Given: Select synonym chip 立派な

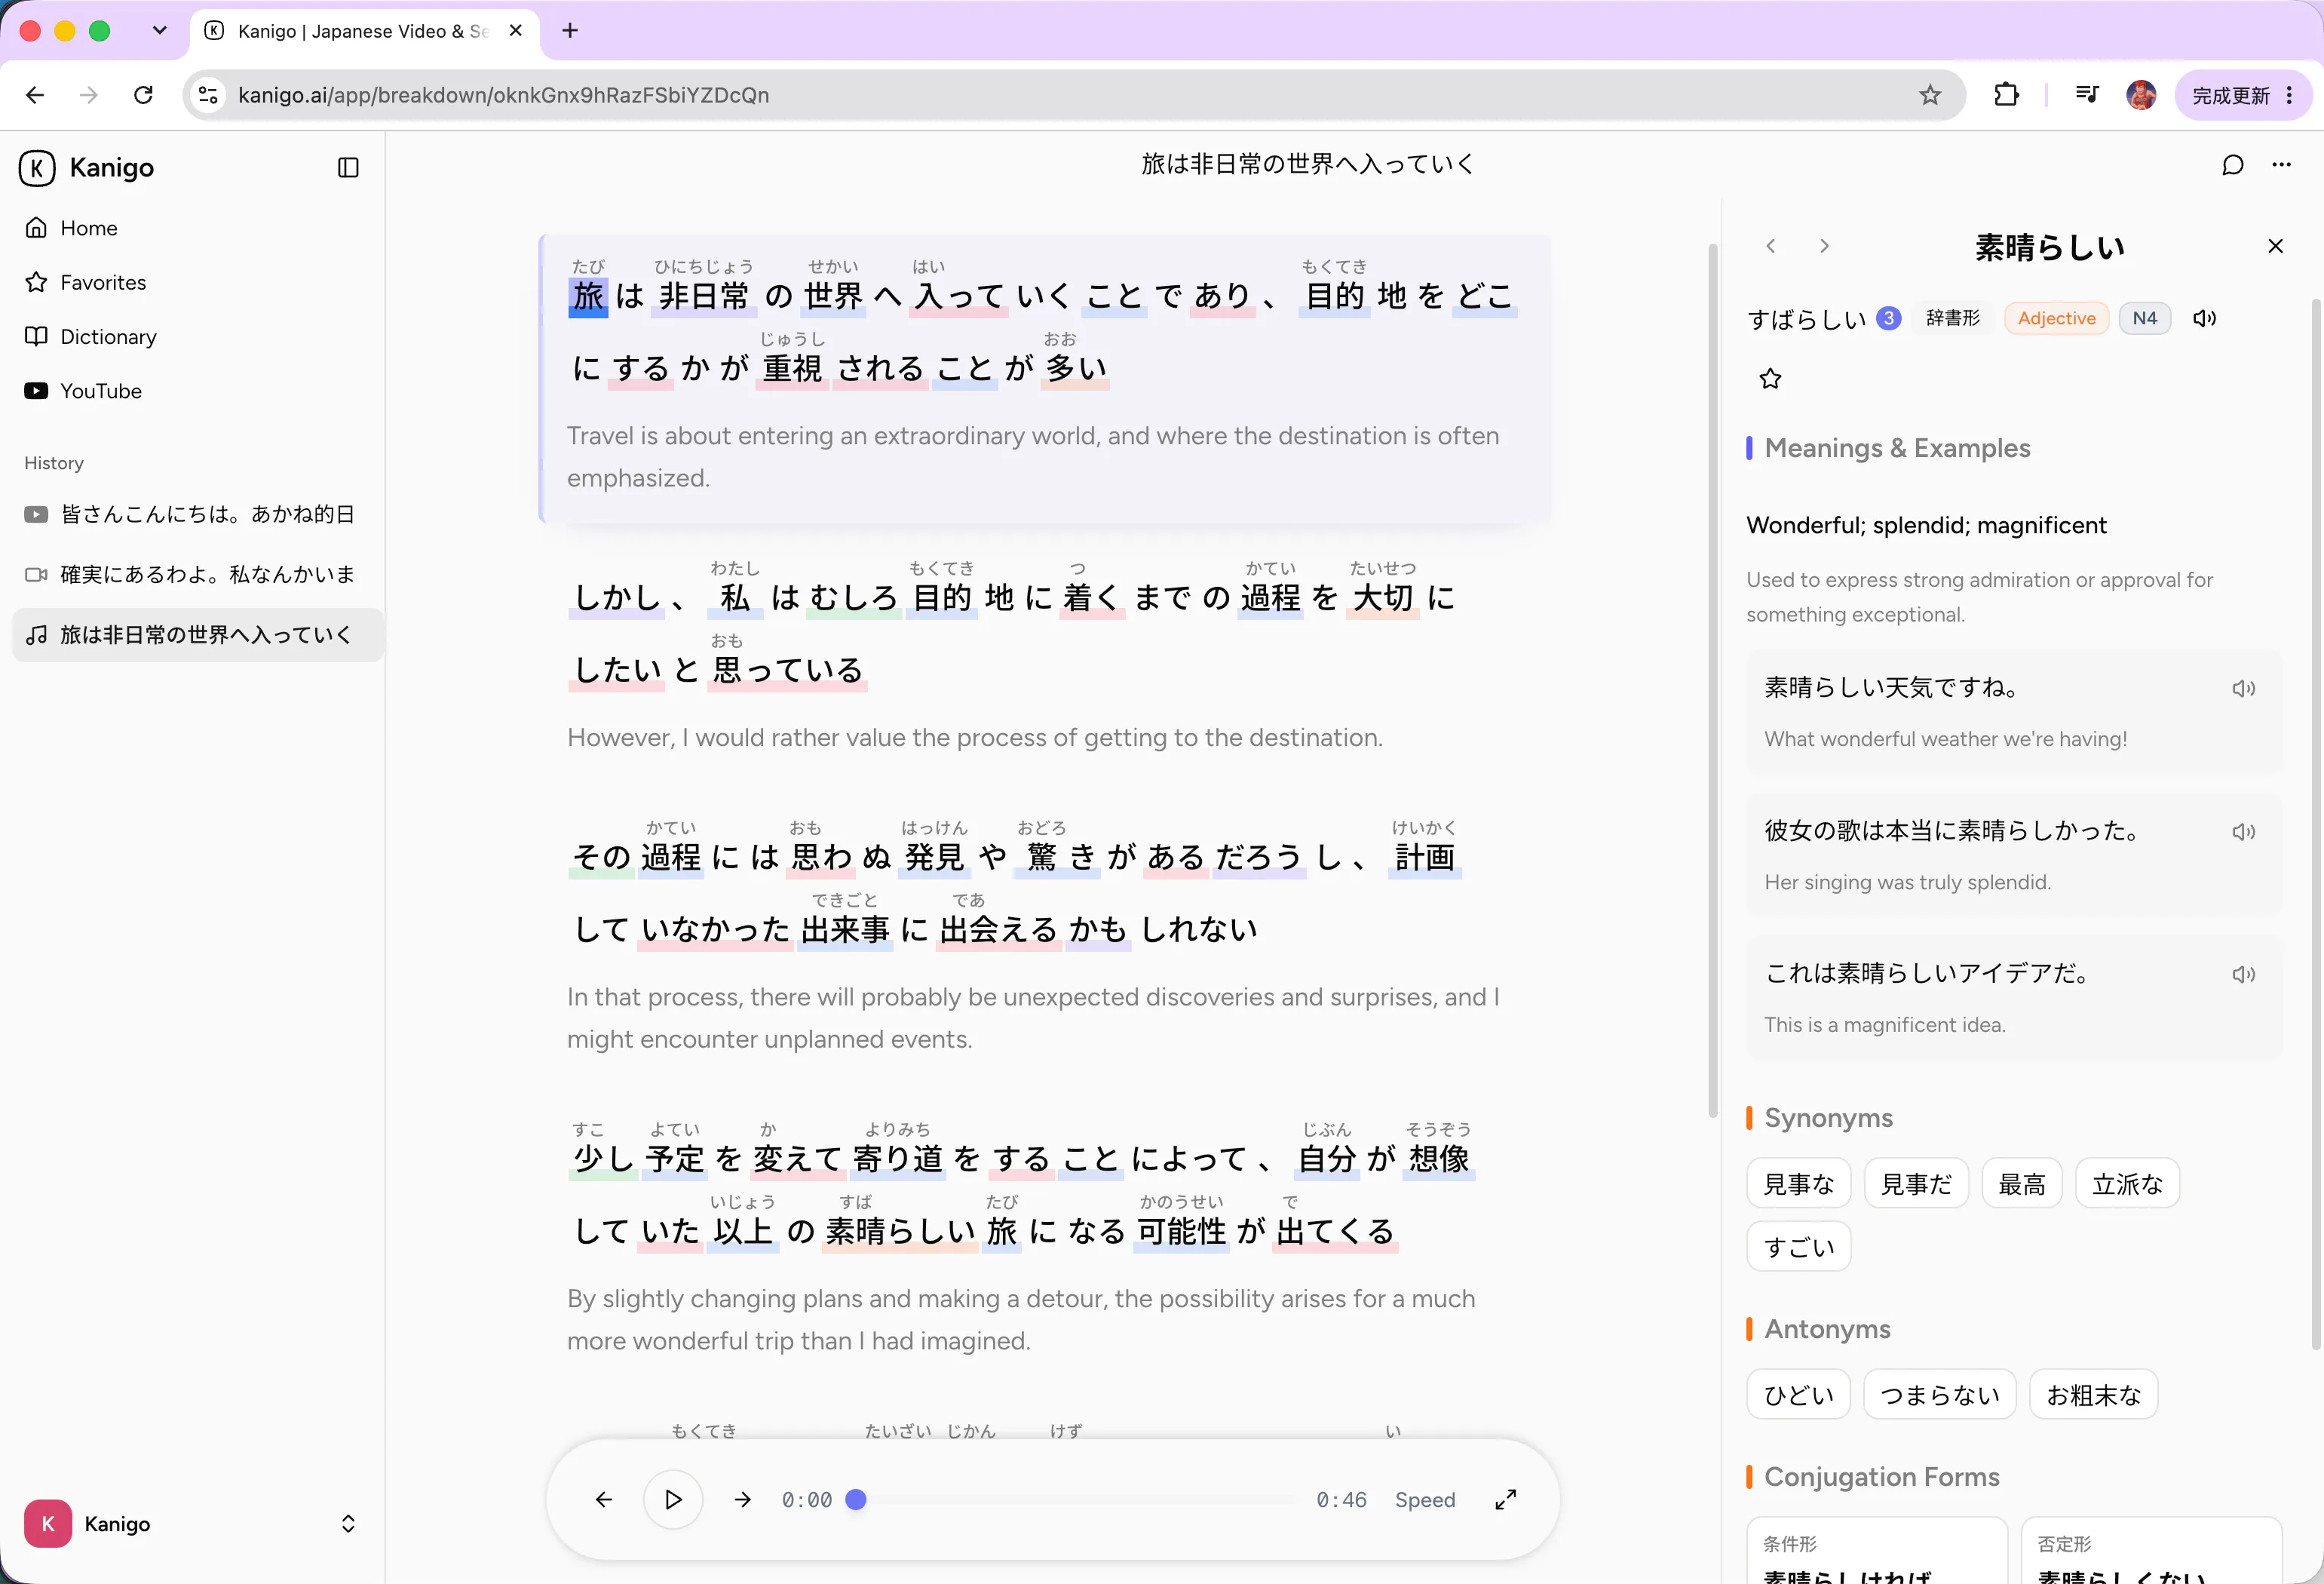Looking at the screenshot, I should coord(2127,1184).
